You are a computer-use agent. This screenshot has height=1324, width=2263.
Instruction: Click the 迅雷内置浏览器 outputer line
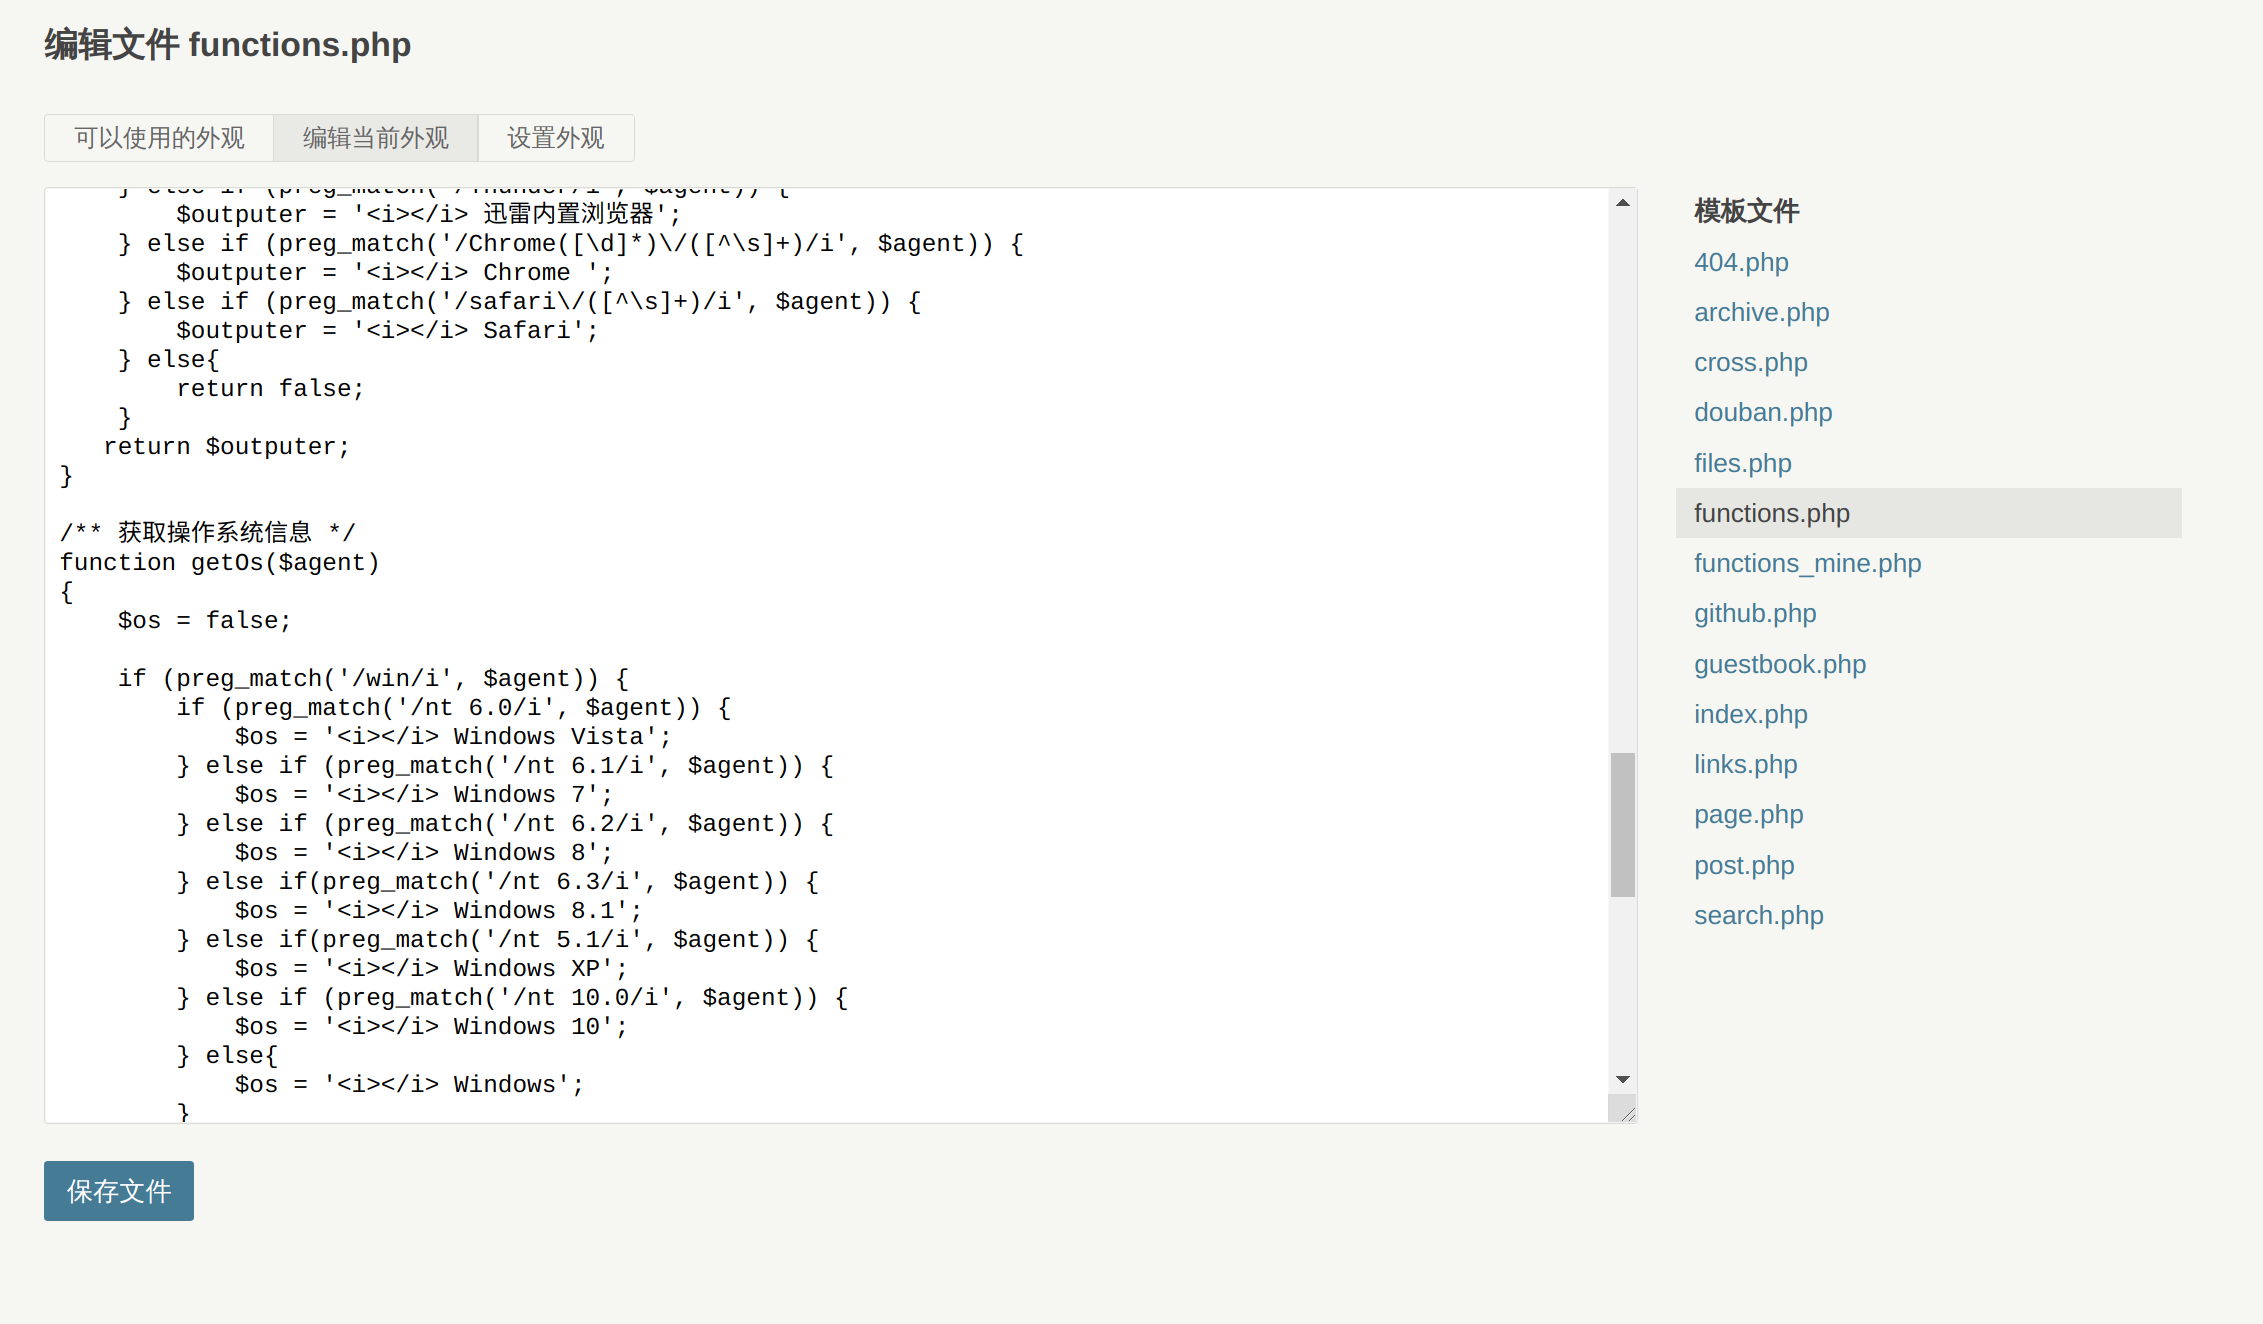[x=428, y=214]
